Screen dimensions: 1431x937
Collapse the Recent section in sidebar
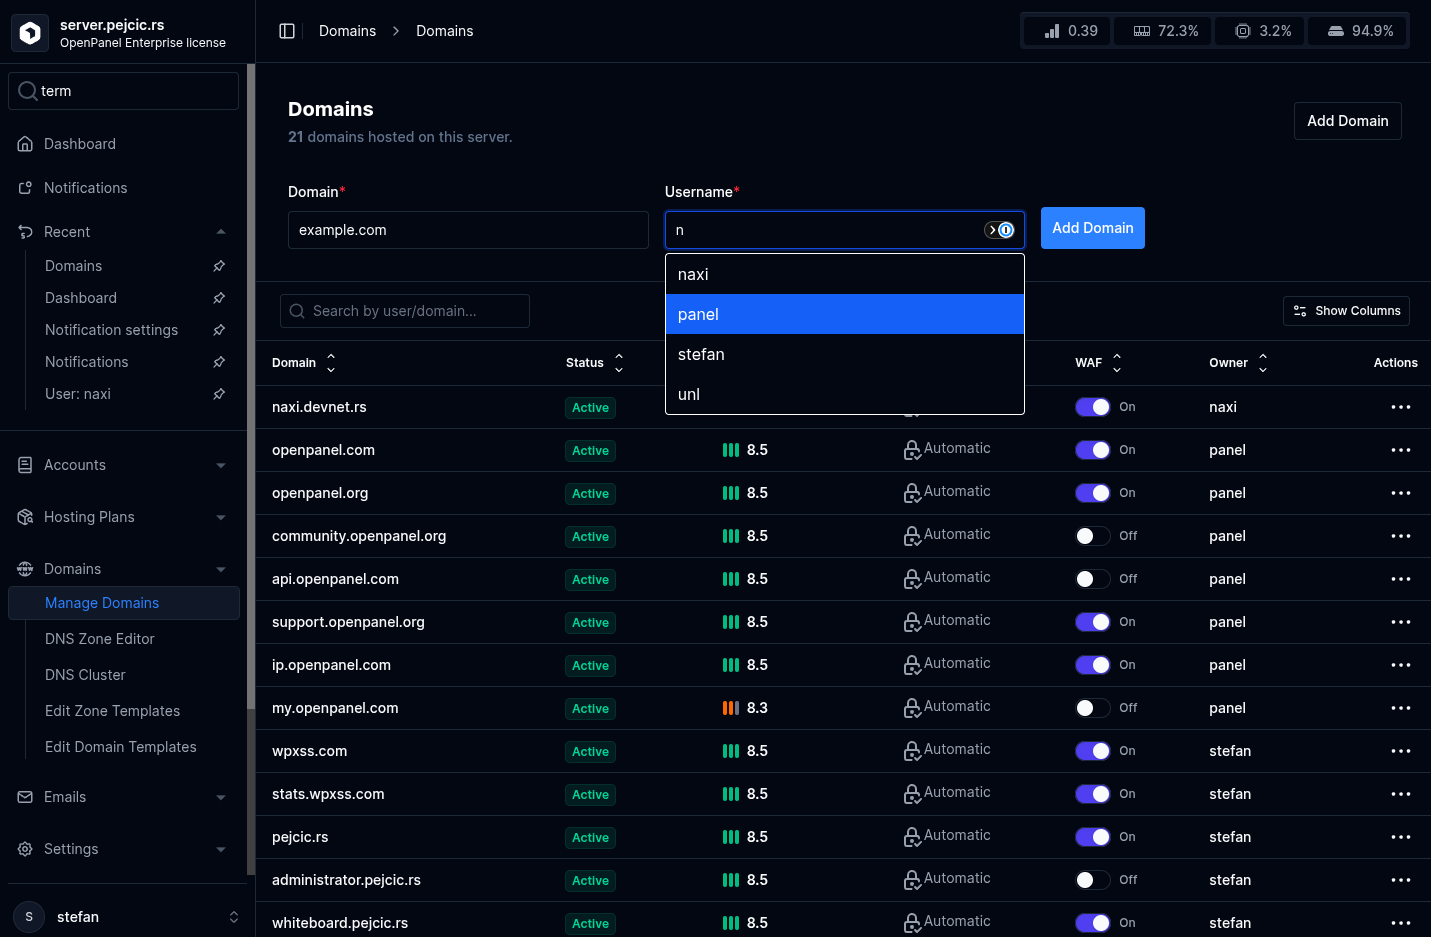tap(221, 232)
